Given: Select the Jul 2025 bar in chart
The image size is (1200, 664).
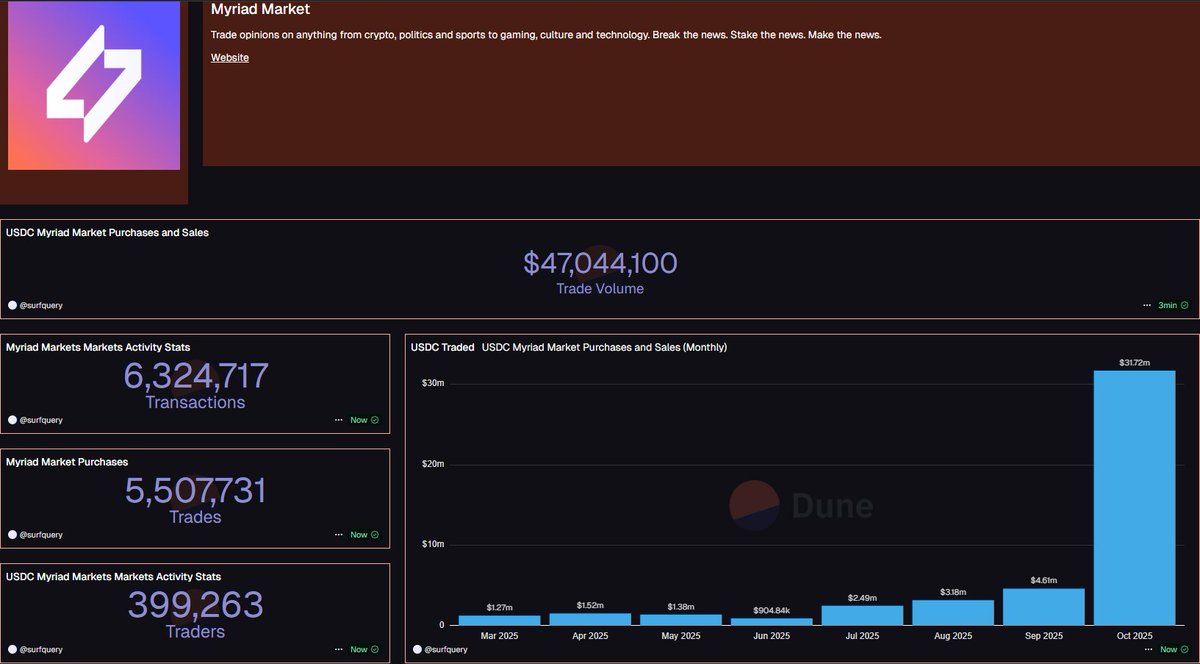Looking at the screenshot, I should click(862, 615).
